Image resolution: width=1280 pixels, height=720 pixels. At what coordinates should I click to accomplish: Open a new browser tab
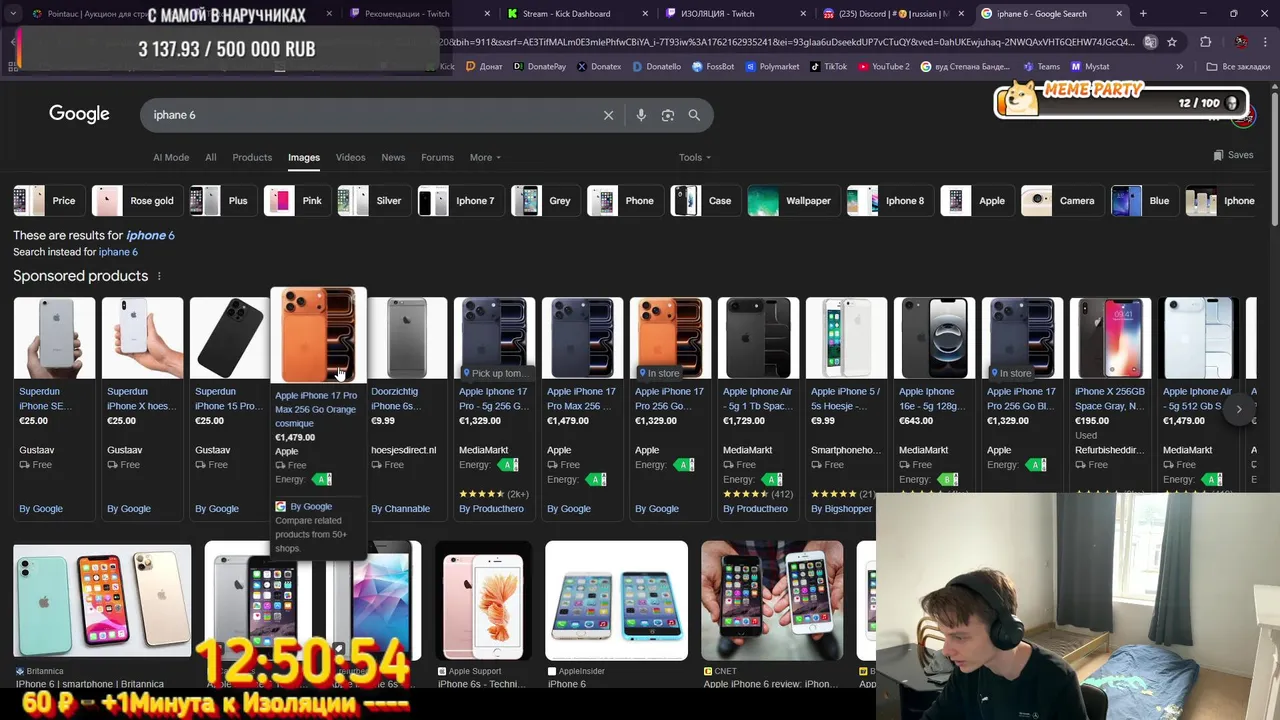pyautogui.click(x=1143, y=14)
